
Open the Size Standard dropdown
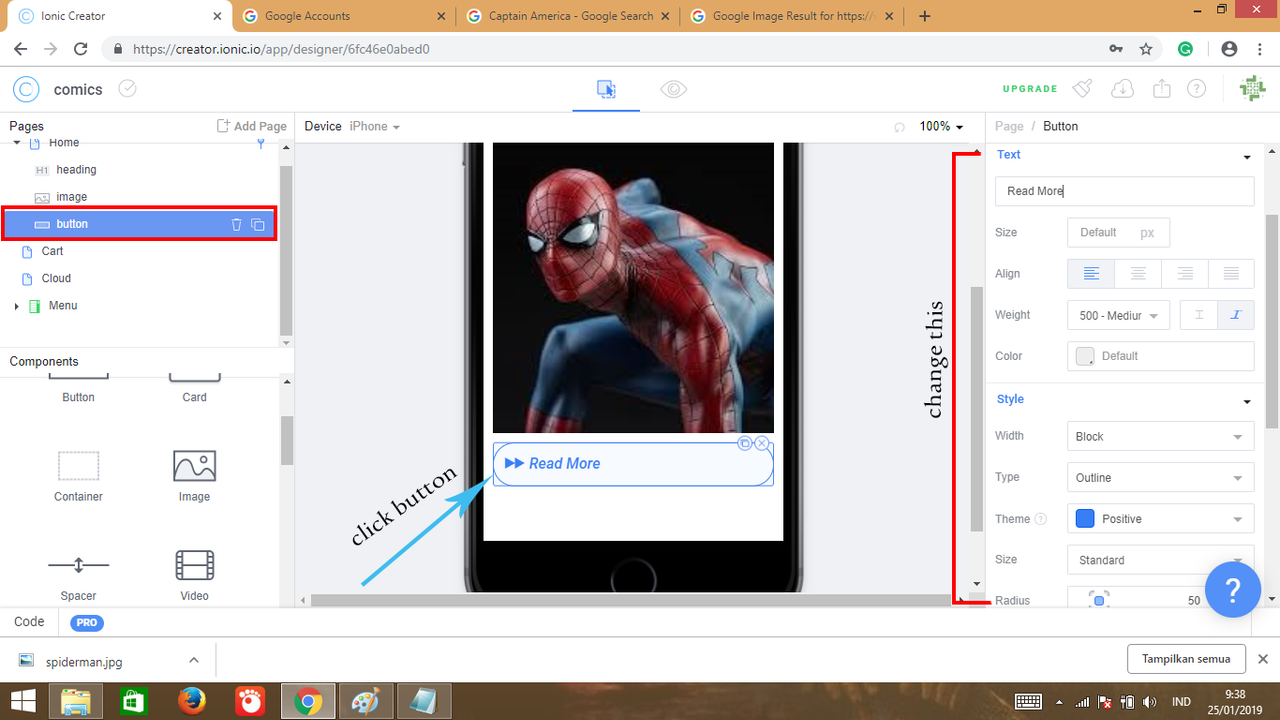tap(1160, 560)
